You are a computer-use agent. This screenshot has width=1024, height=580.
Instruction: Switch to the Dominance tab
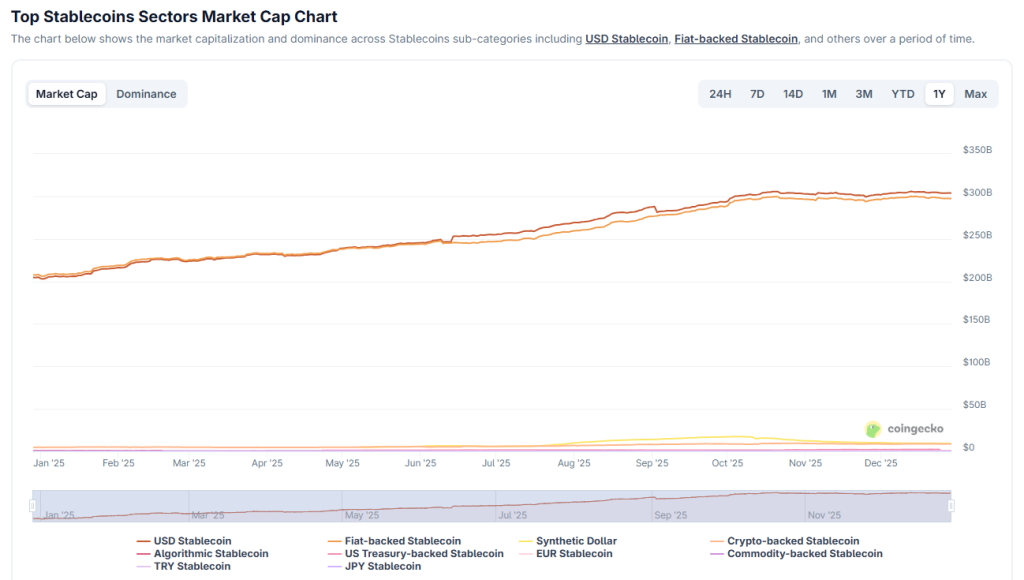(146, 94)
